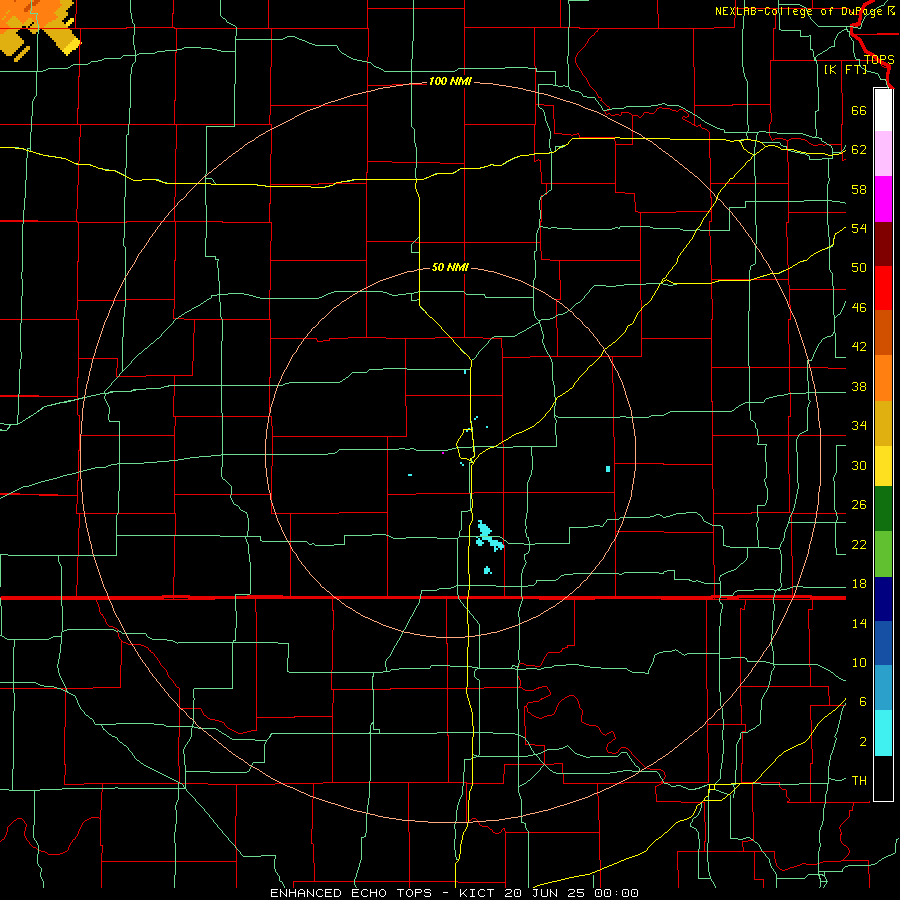Click the light pink legend swatch
The height and width of the screenshot is (900, 900).
[883, 154]
